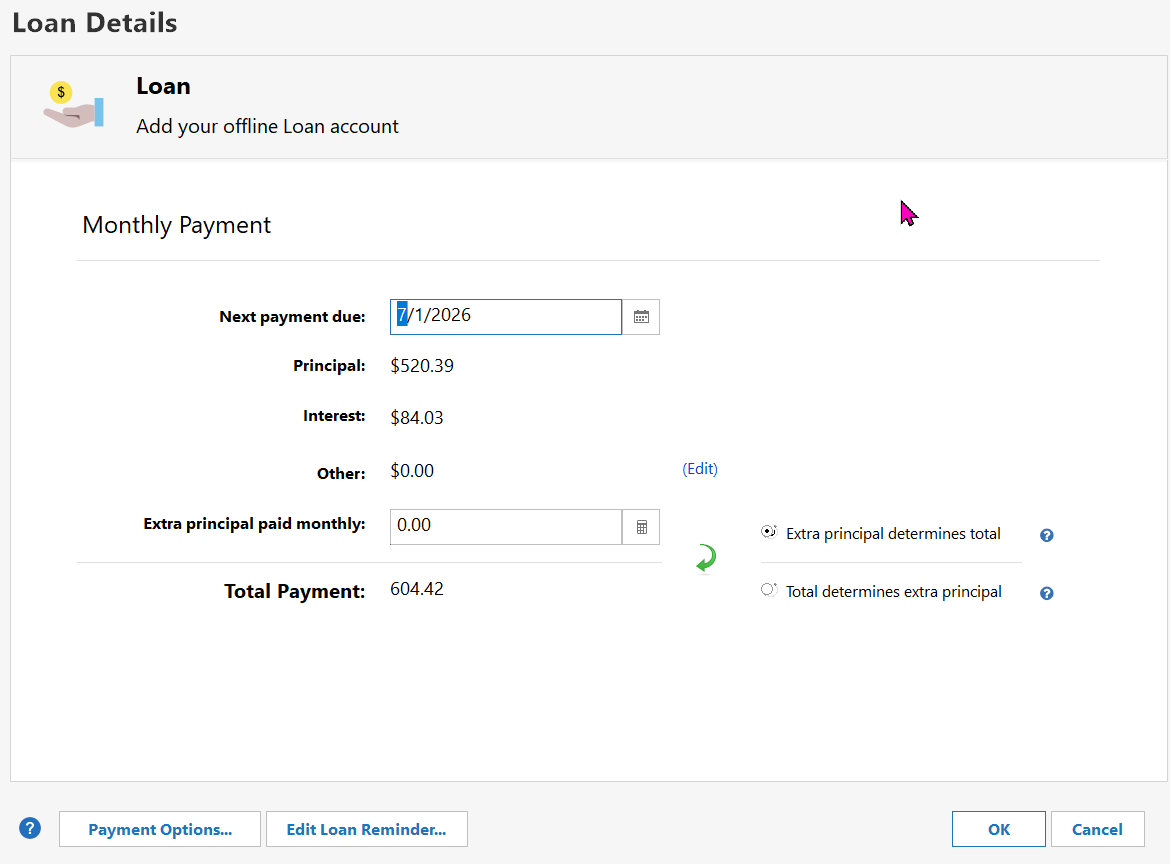The image size is (1170, 864).
Task: Open the calendar date picker icon
Action: (x=641, y=317)
